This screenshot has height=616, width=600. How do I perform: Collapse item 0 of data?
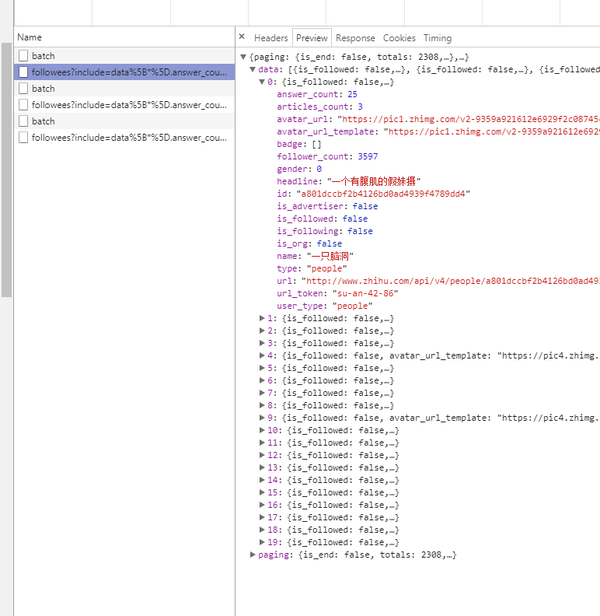(262, 82)
